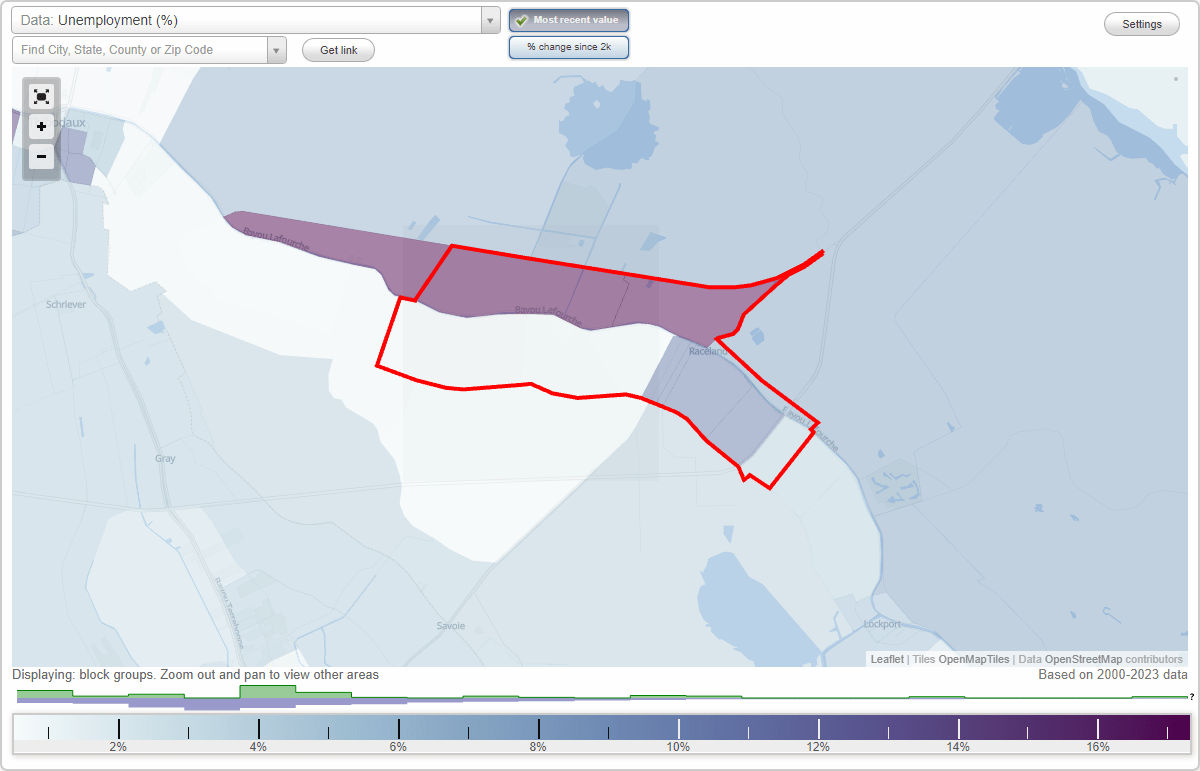This screenshot has width=1200, height=771.
Task: Click the 'Based on 2000-2023 data' text
Action: pyautogui.click(x=1113, y=675)
